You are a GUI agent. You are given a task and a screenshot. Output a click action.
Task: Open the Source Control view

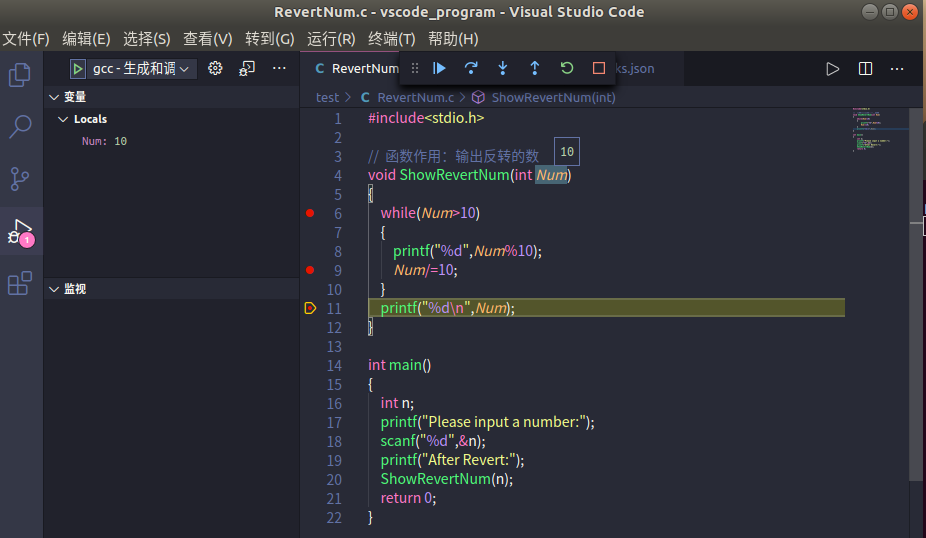(20, 178)
